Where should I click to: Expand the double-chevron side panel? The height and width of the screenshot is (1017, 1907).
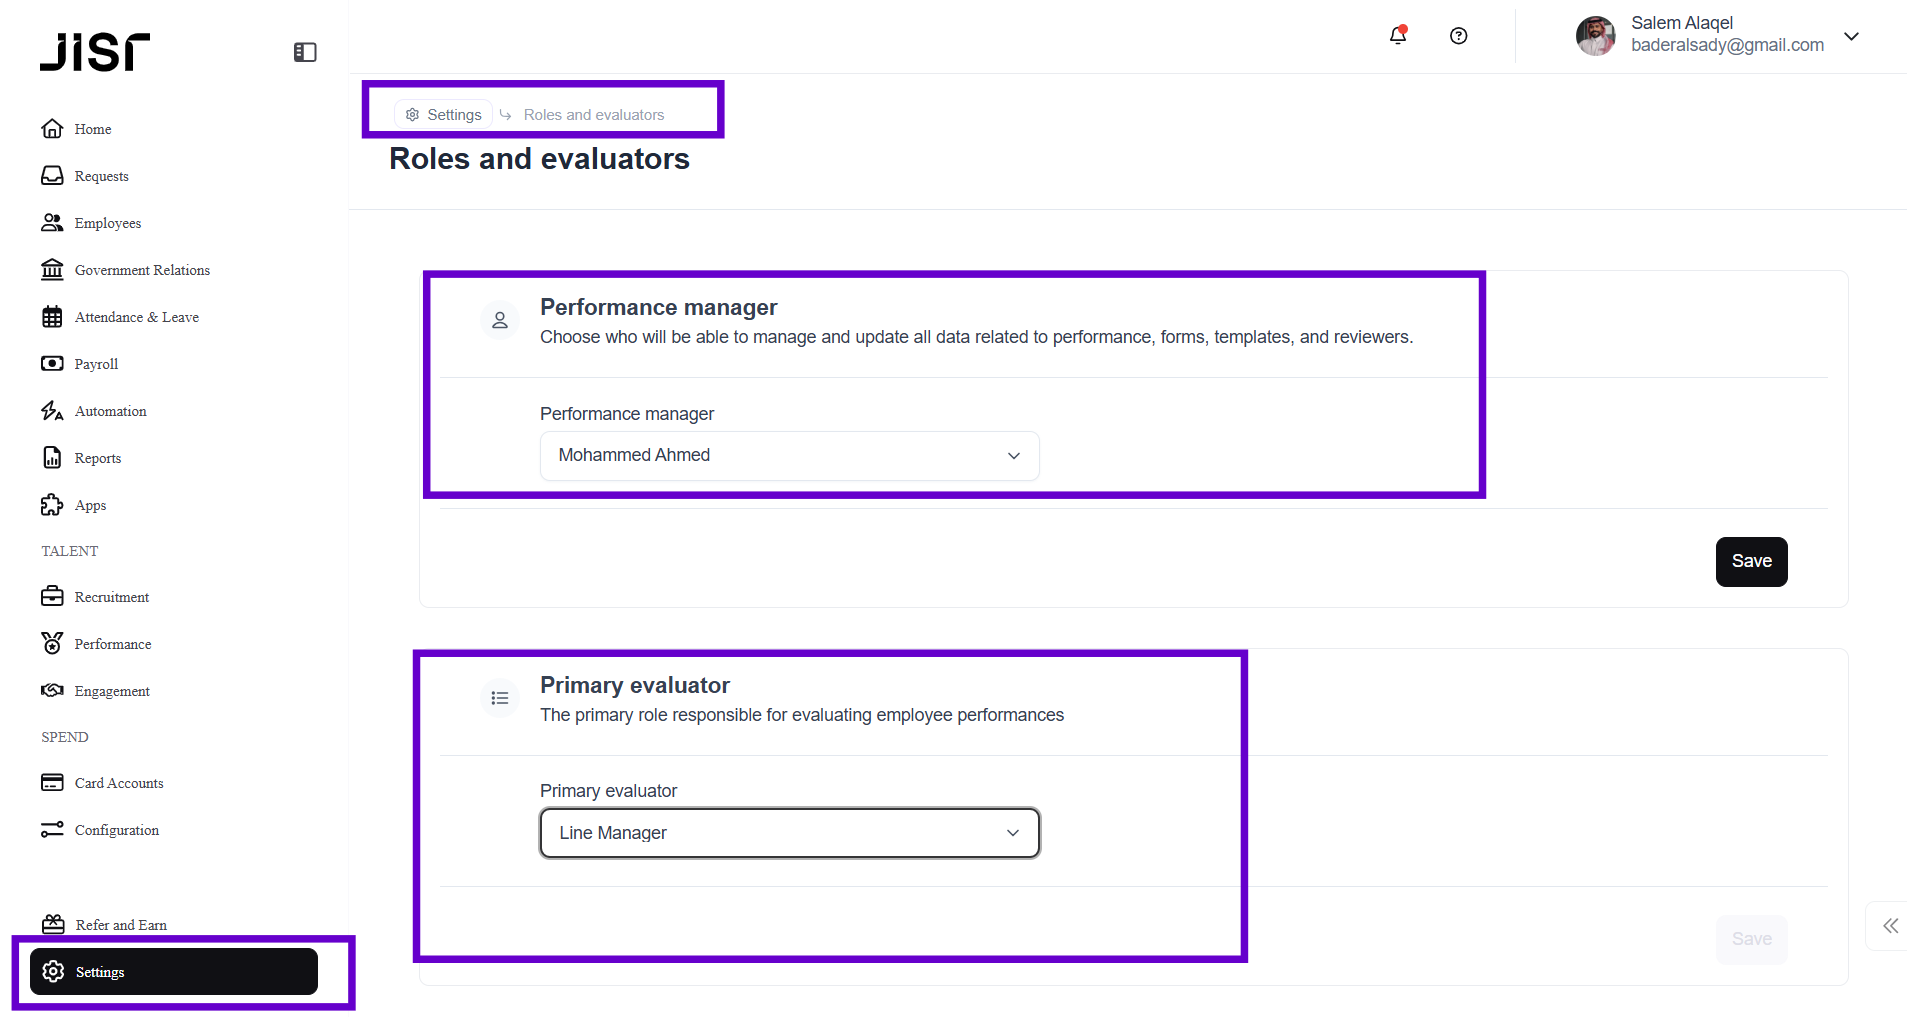[x=1889, y=926]
